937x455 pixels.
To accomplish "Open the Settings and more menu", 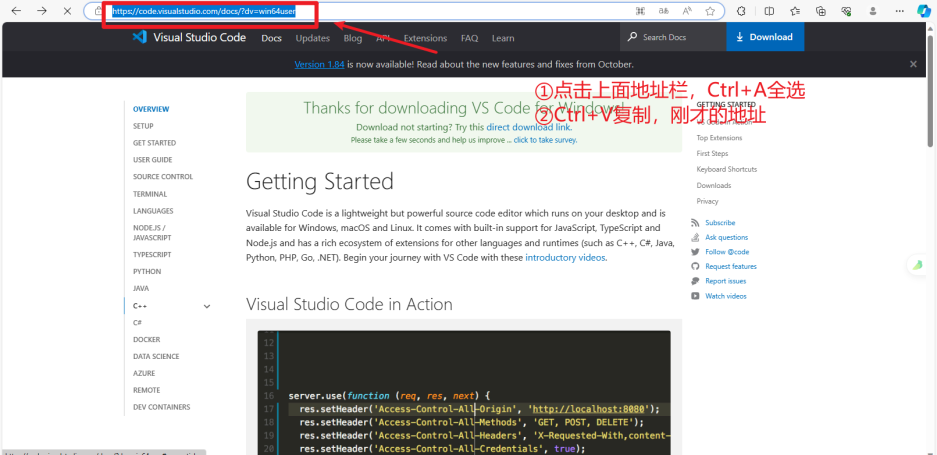I will (x=900, y=11).
